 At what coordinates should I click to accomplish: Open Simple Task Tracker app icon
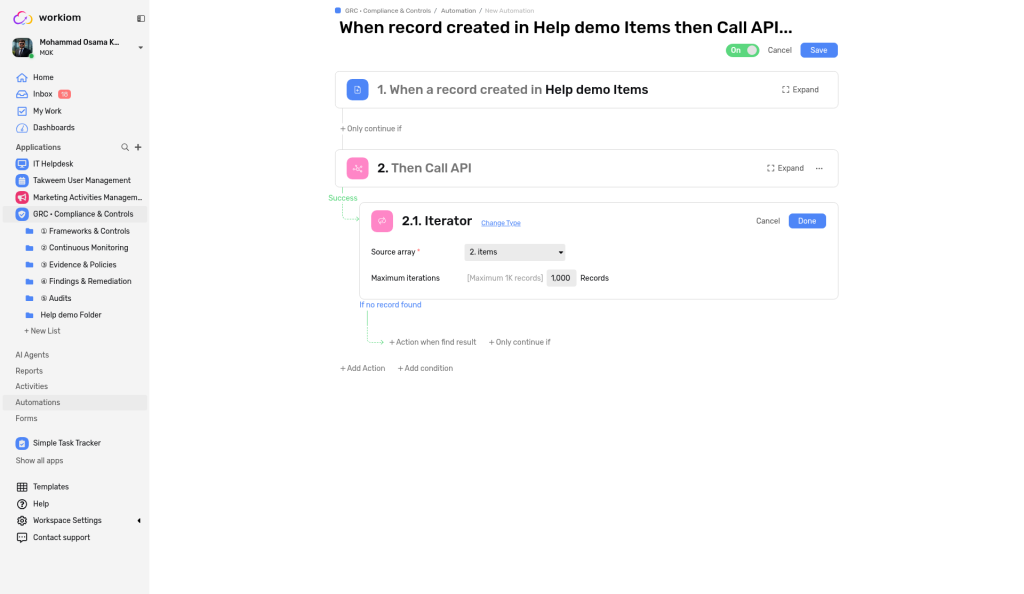[x=22, y=443]
